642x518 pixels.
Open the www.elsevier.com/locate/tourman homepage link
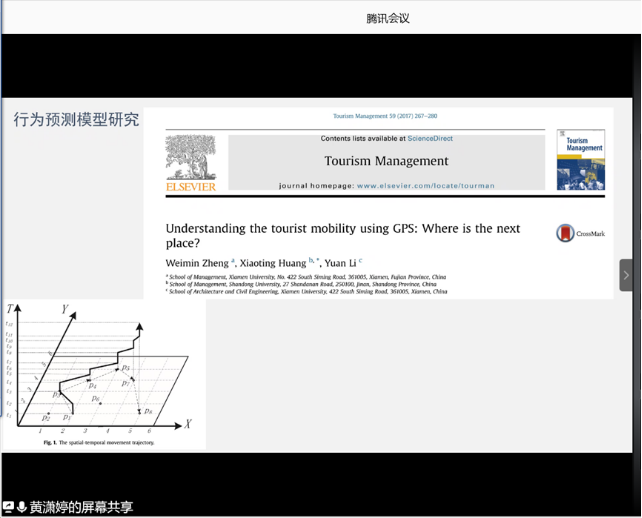pyautogui.click(x=422, y=185)
